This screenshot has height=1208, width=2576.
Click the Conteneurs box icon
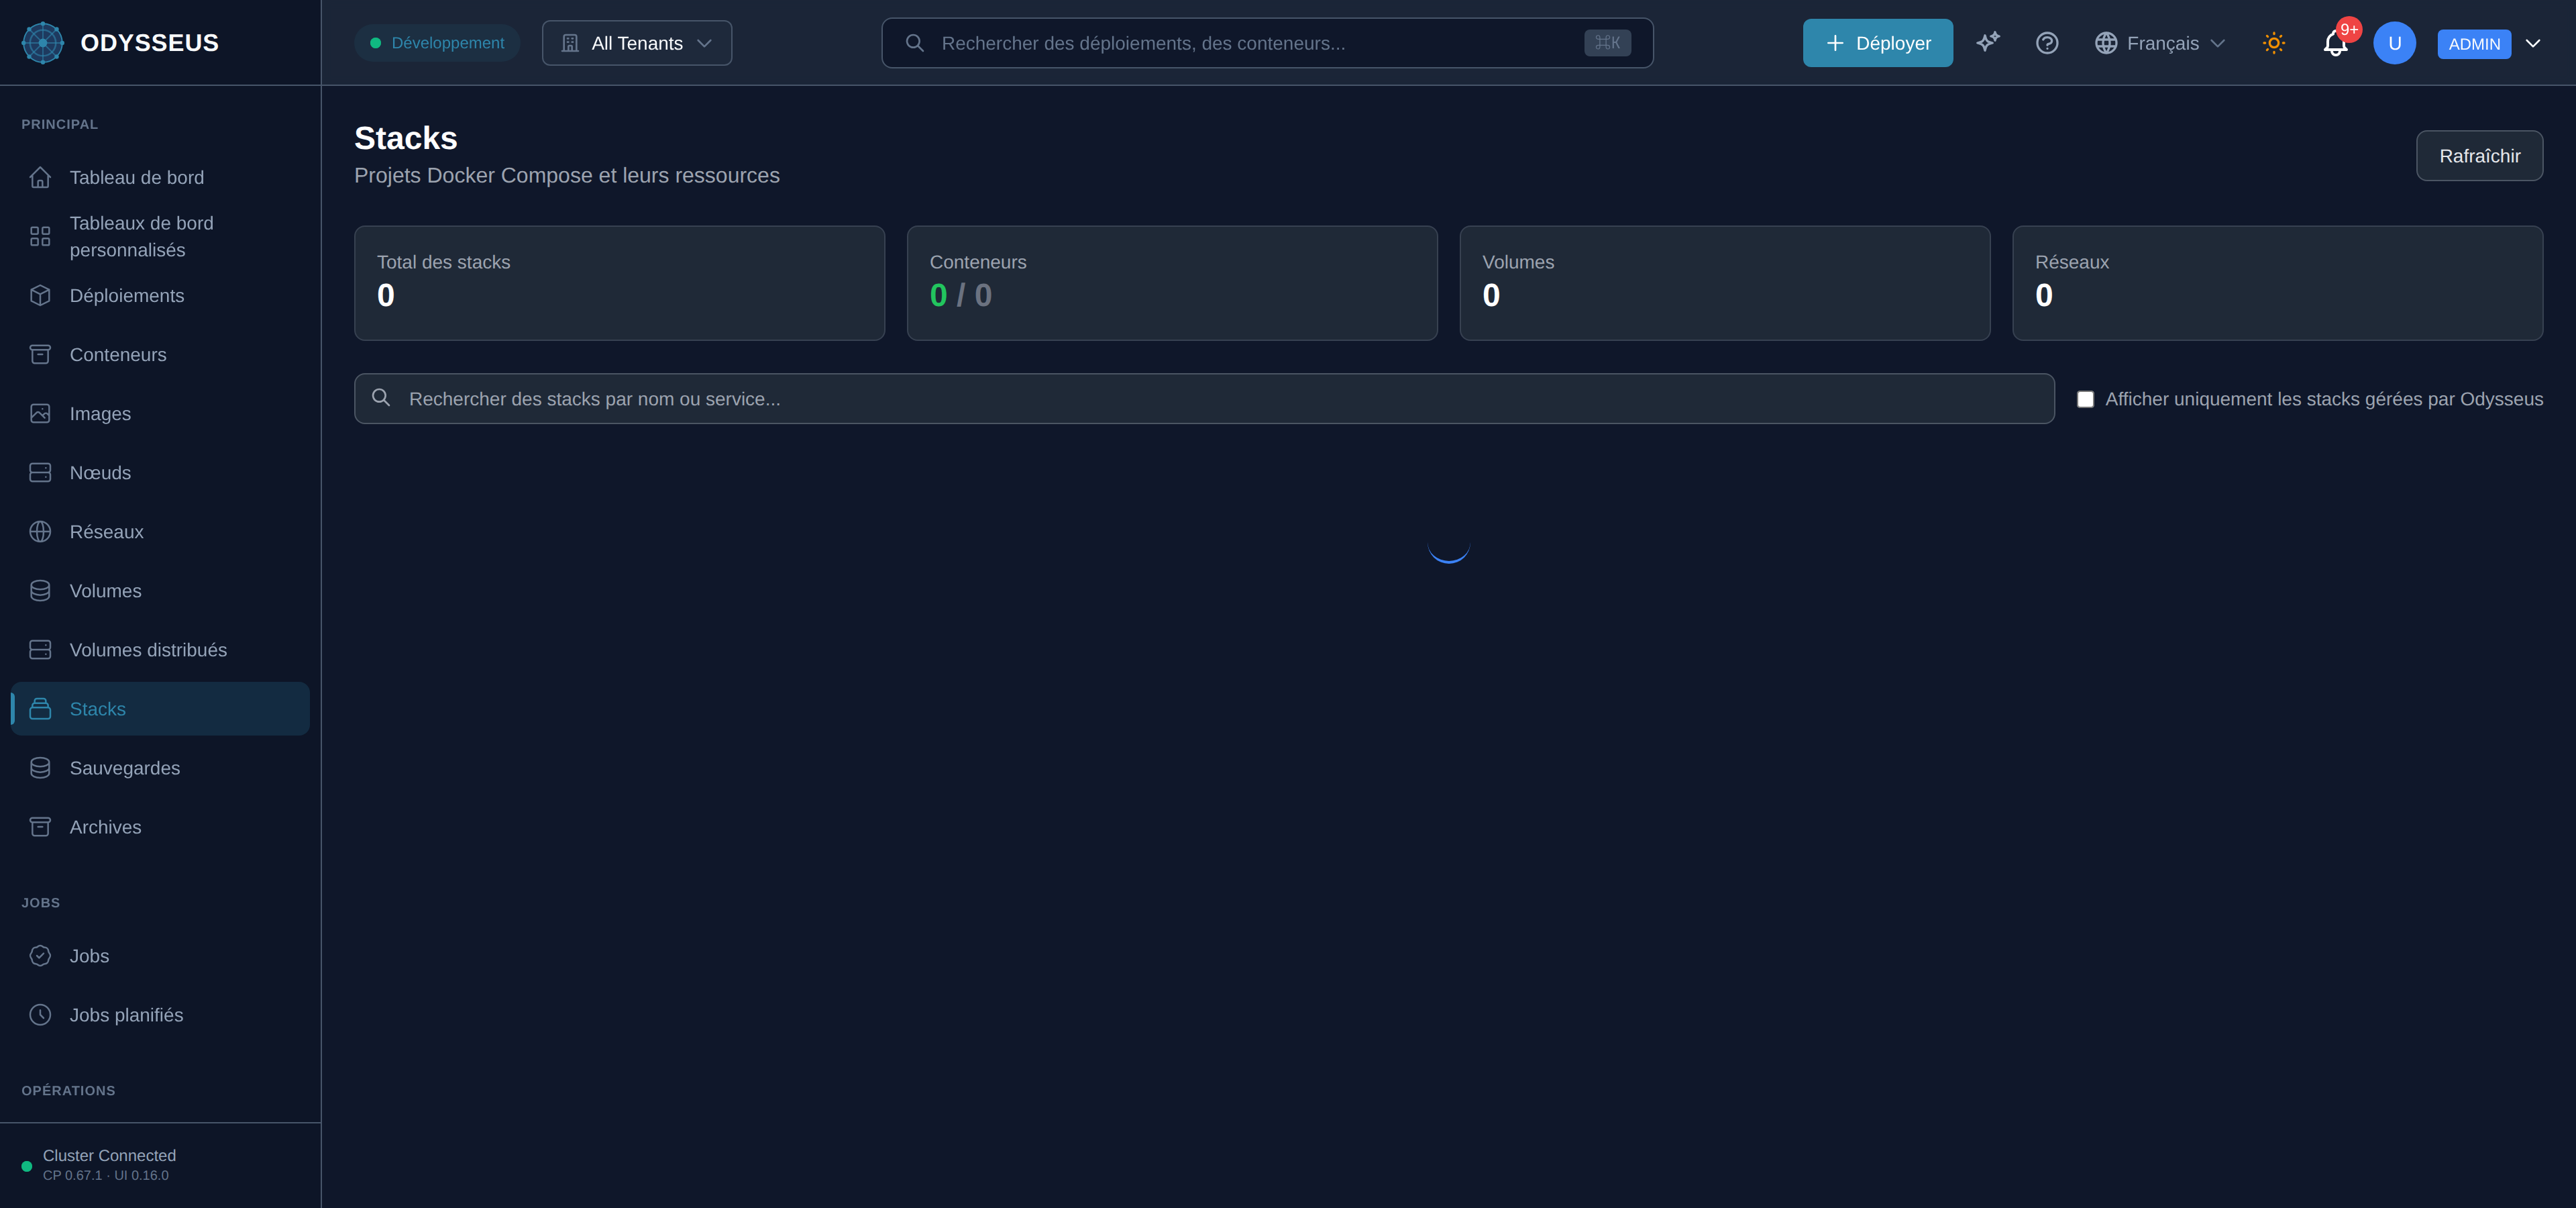[x=40, y=354]
